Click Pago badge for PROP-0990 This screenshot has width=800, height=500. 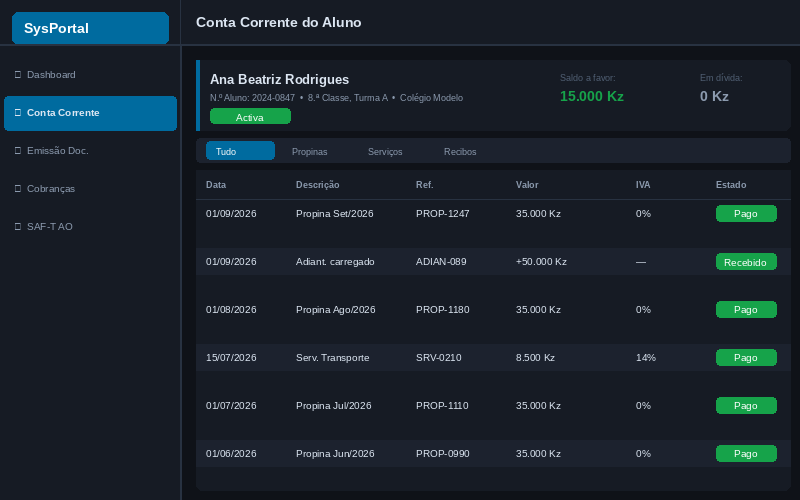746,454
